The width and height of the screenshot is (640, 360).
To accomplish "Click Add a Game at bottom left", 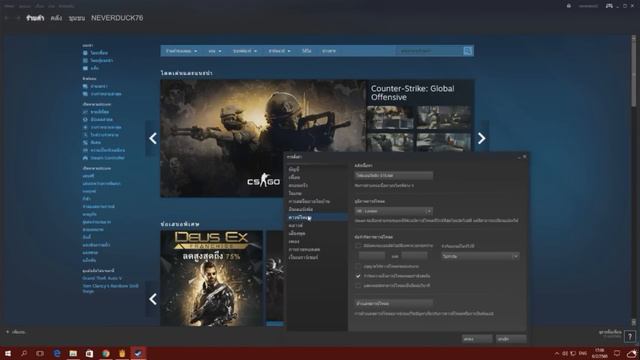I will (x=16, y=332).
